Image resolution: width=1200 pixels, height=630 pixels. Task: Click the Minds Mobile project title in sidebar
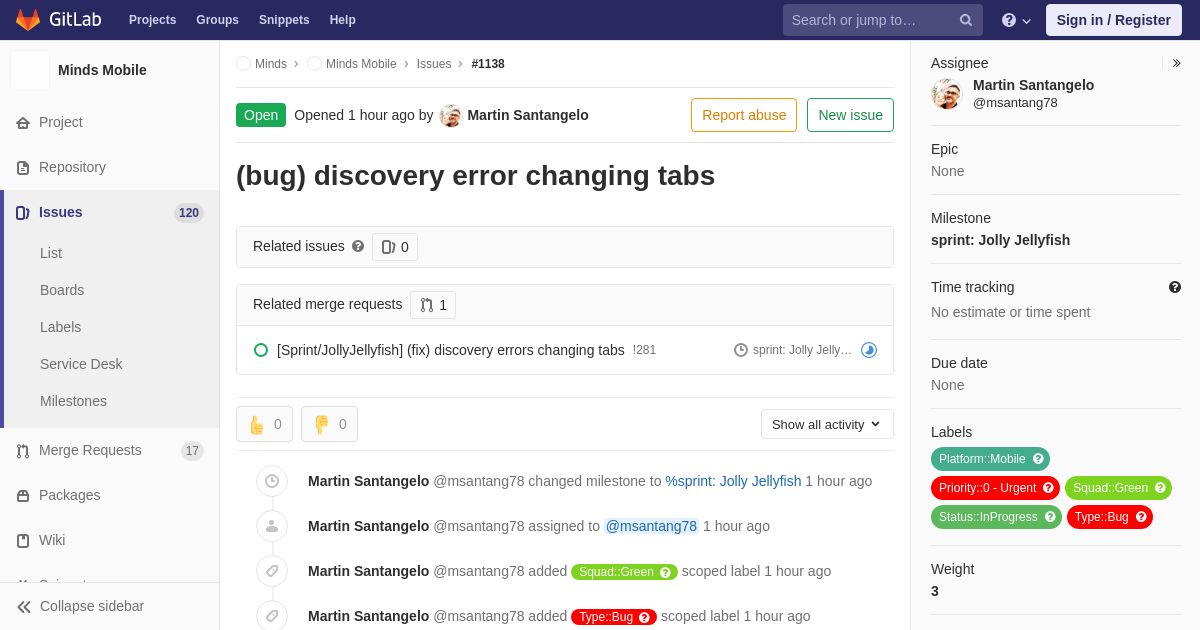[x=102, y=70]
